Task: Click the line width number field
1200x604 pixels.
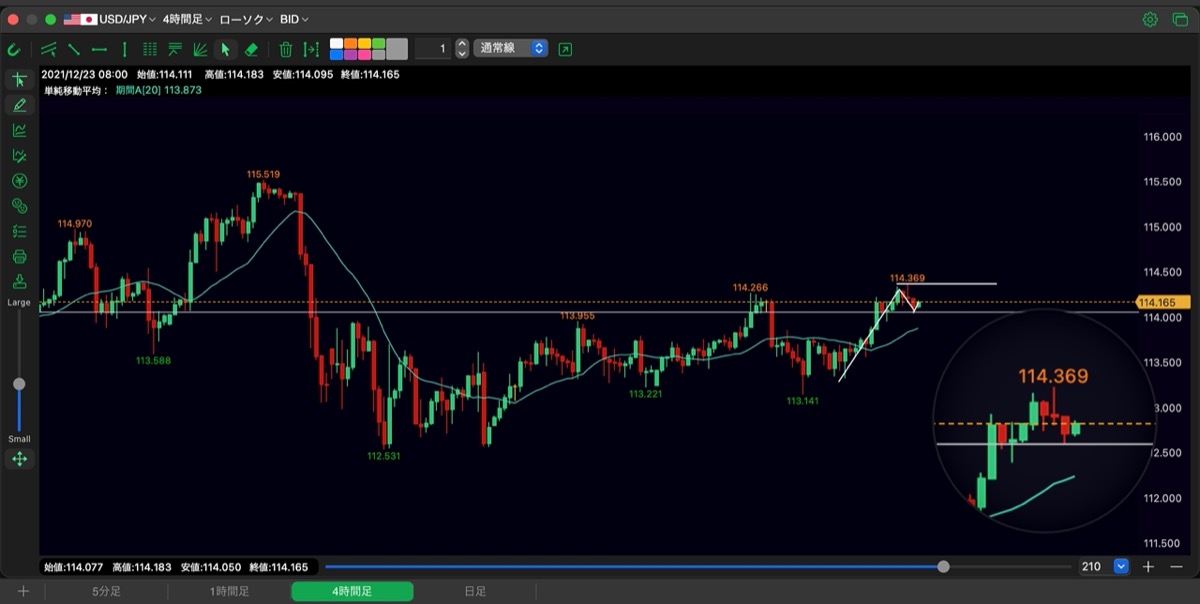Action: (433, 48)
